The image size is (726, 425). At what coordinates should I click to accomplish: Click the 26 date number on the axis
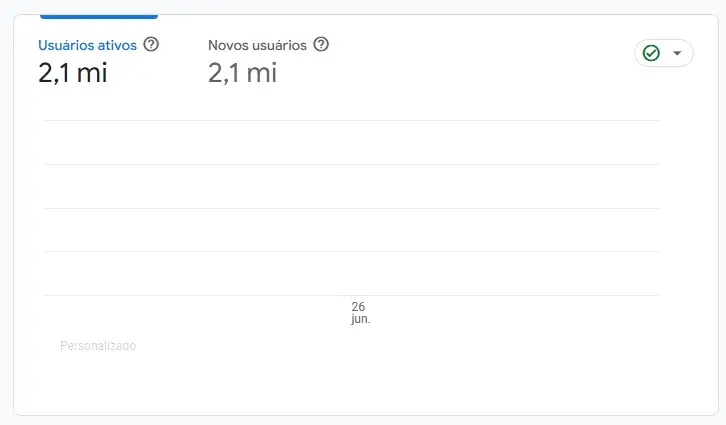(x=359, y=306)
